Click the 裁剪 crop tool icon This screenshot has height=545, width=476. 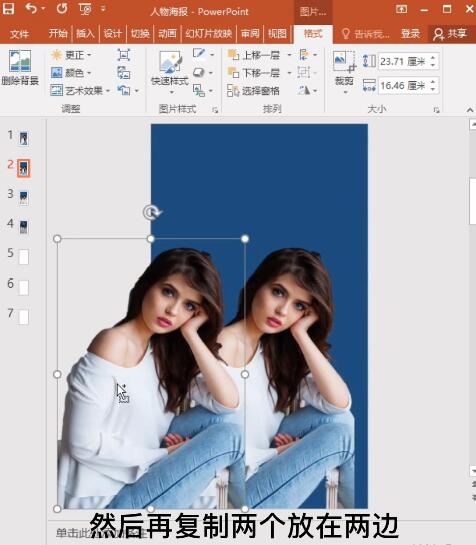pyautogui.click(x=344, y=62)
